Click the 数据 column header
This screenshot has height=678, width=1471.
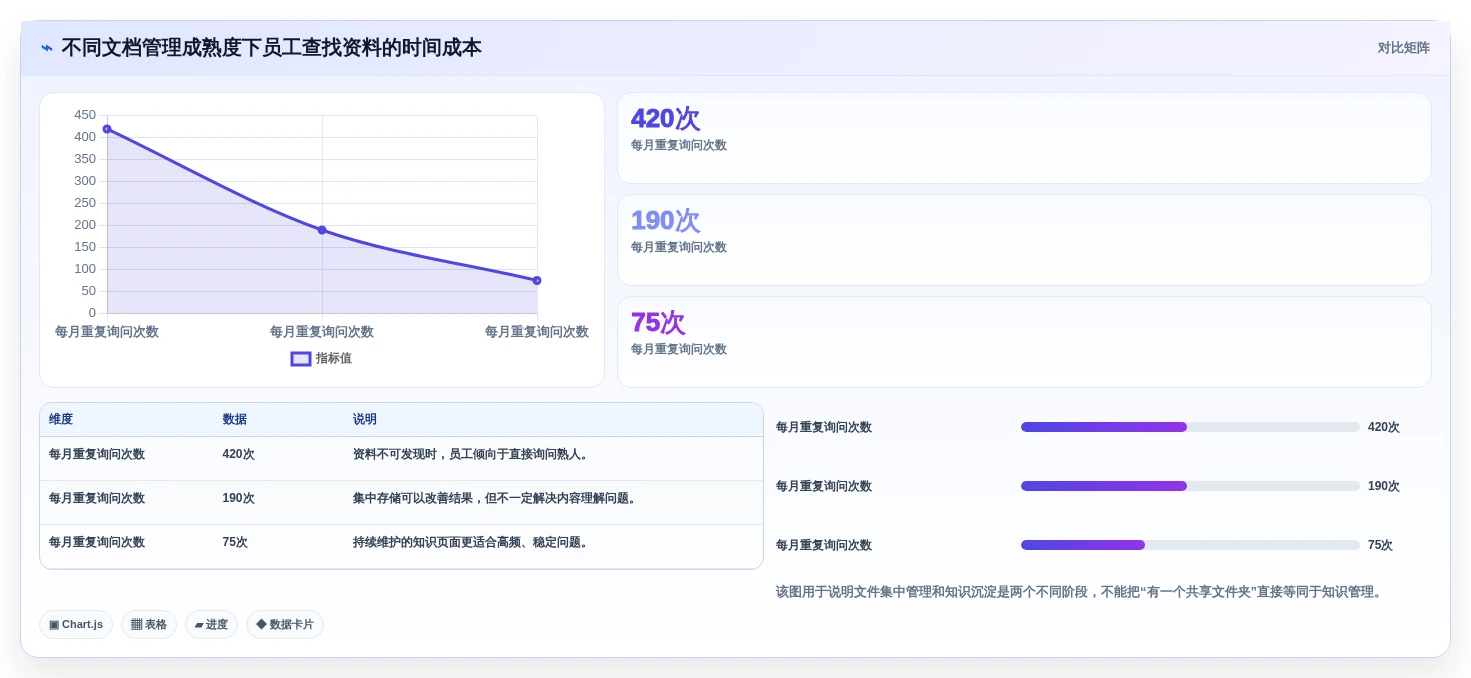point(235,420)
